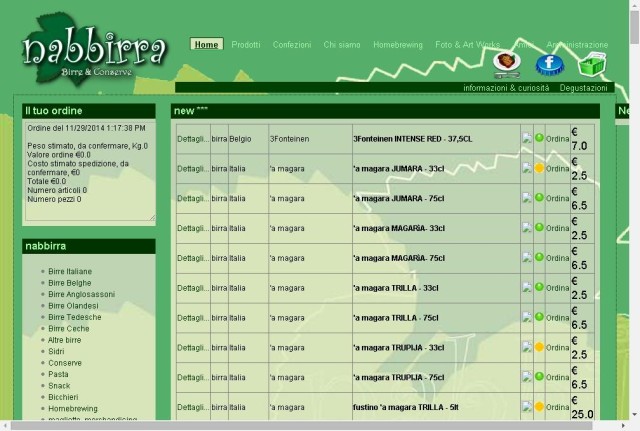Open product image thumbnail for JUMARA 33cl

click(x=527, y=168)
